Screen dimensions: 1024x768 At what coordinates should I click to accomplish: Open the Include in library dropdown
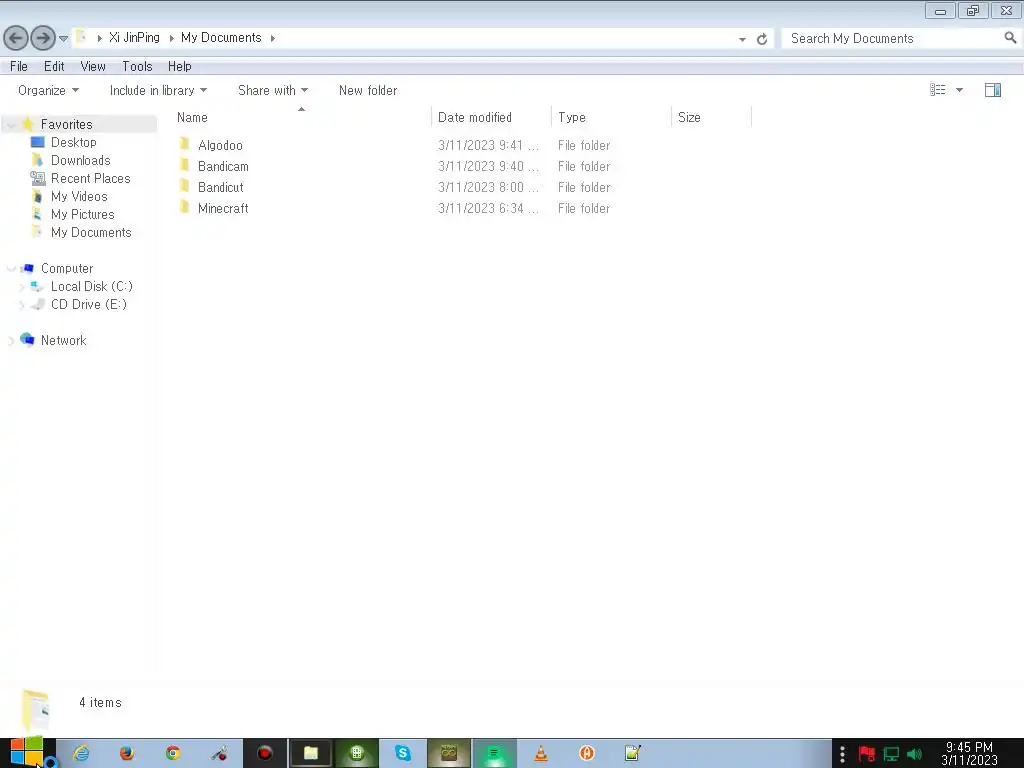click(x=158, y=90)
